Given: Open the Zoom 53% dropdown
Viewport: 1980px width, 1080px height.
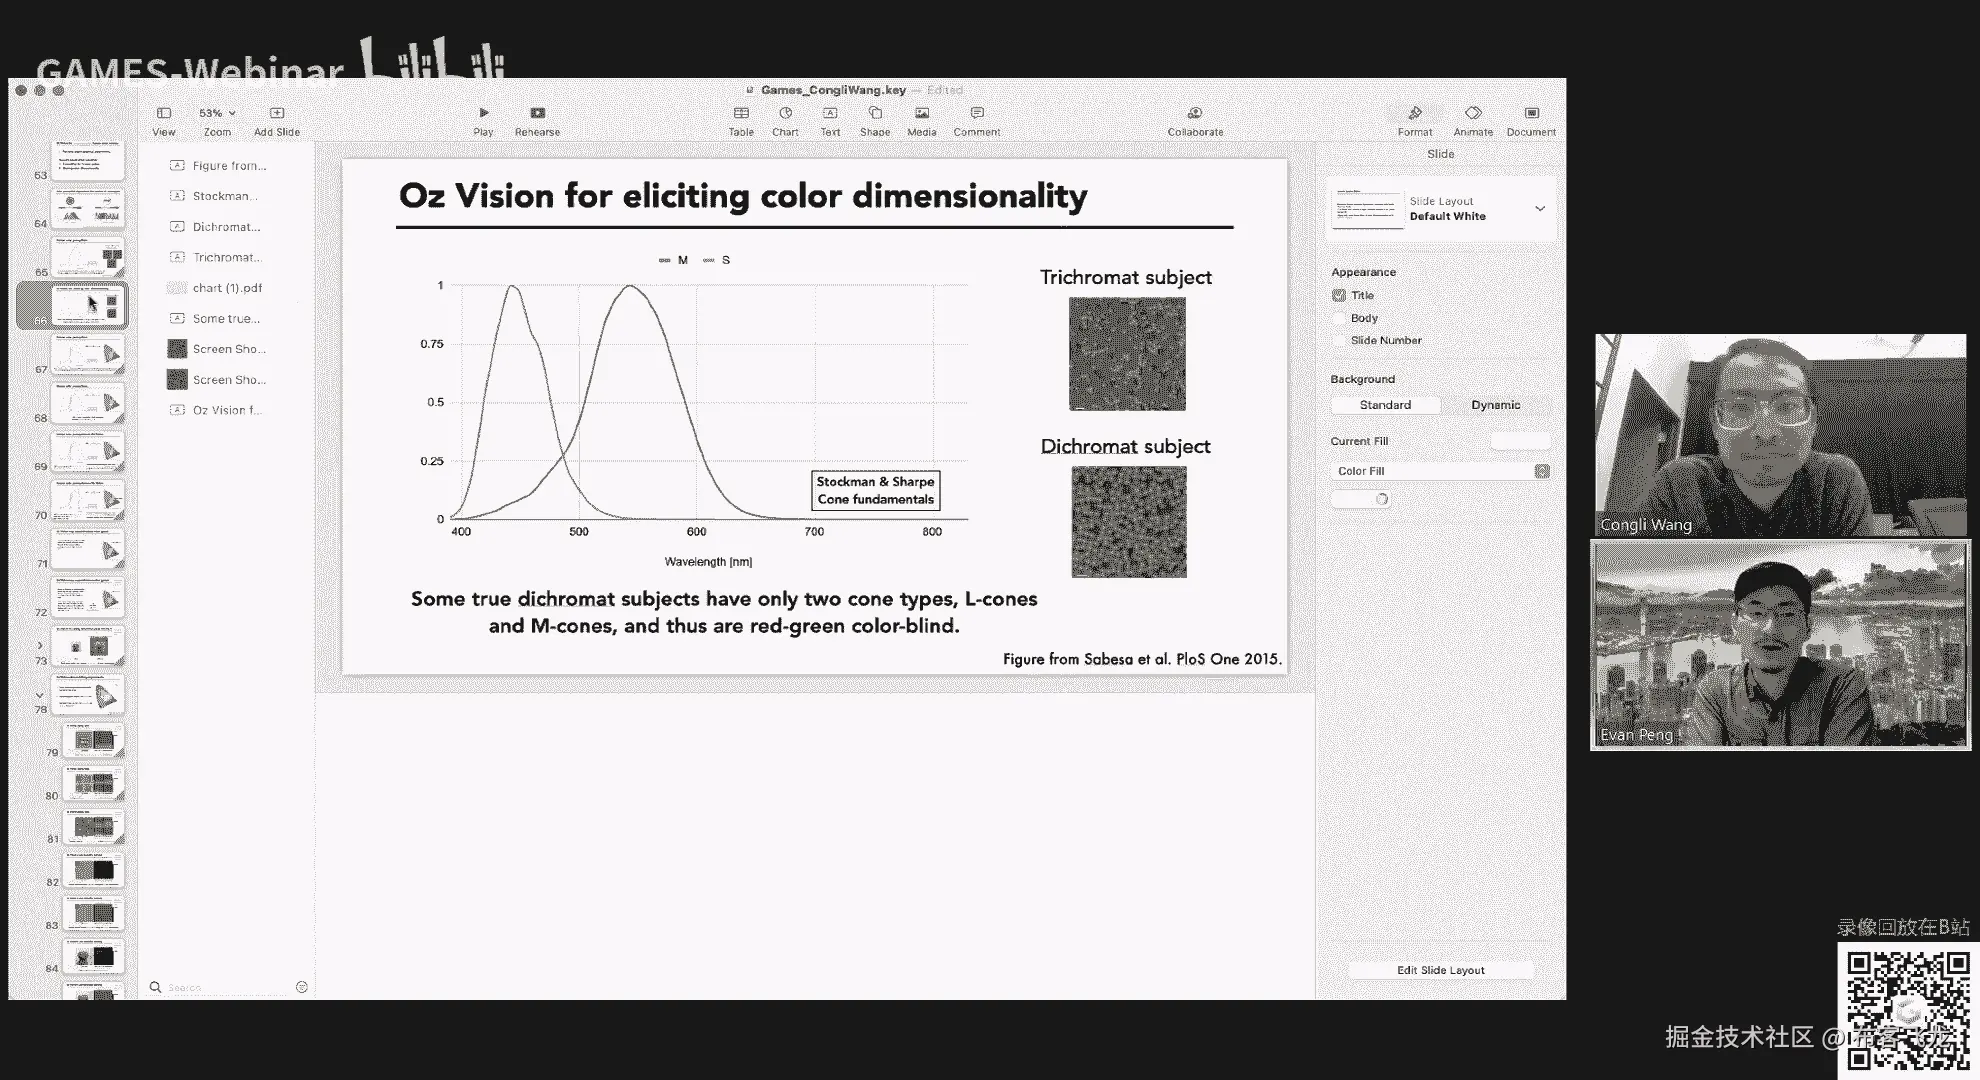Looking at the screenshot, I should [217, 114].
